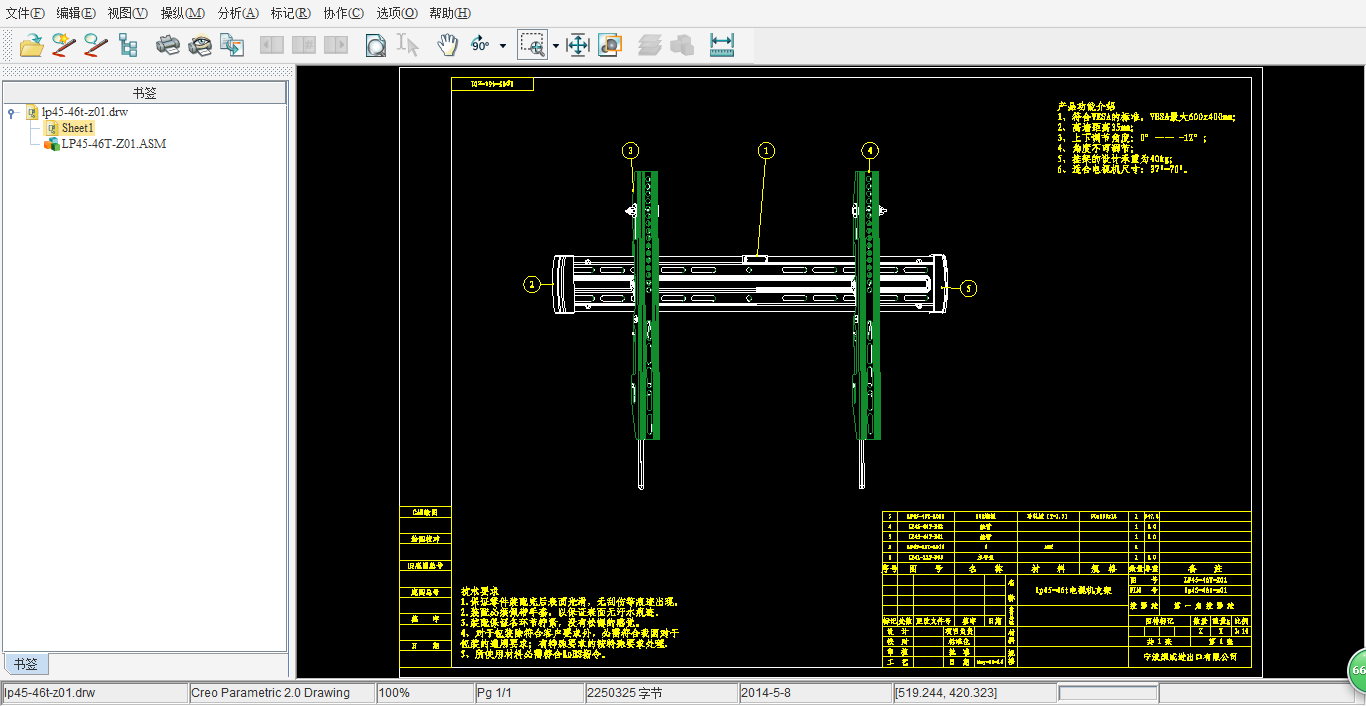Select Sheet1 in the bookmark tree
This screenshot has height=706, width=1366.
77,128
